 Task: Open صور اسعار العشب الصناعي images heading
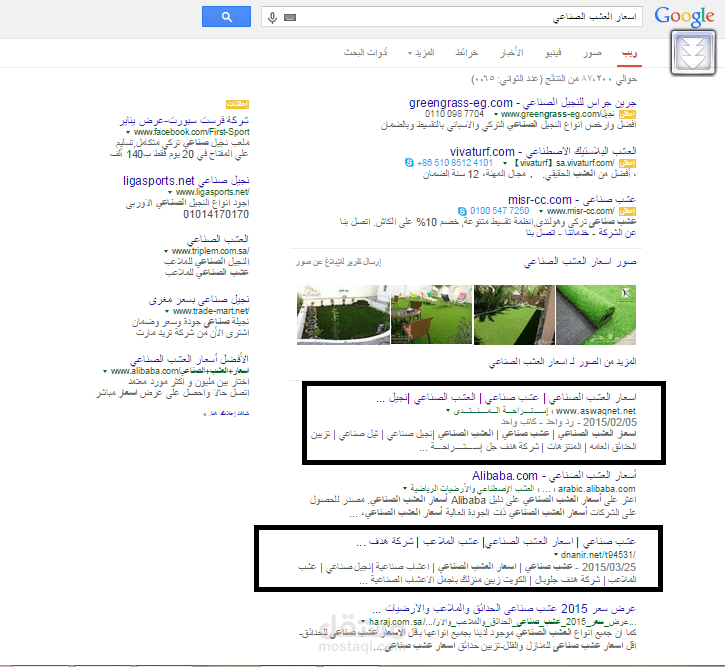(x=580, y=262)
